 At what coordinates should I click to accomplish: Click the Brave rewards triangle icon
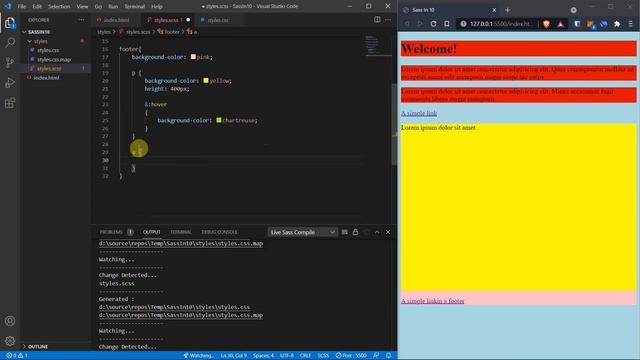pos(561,24)
